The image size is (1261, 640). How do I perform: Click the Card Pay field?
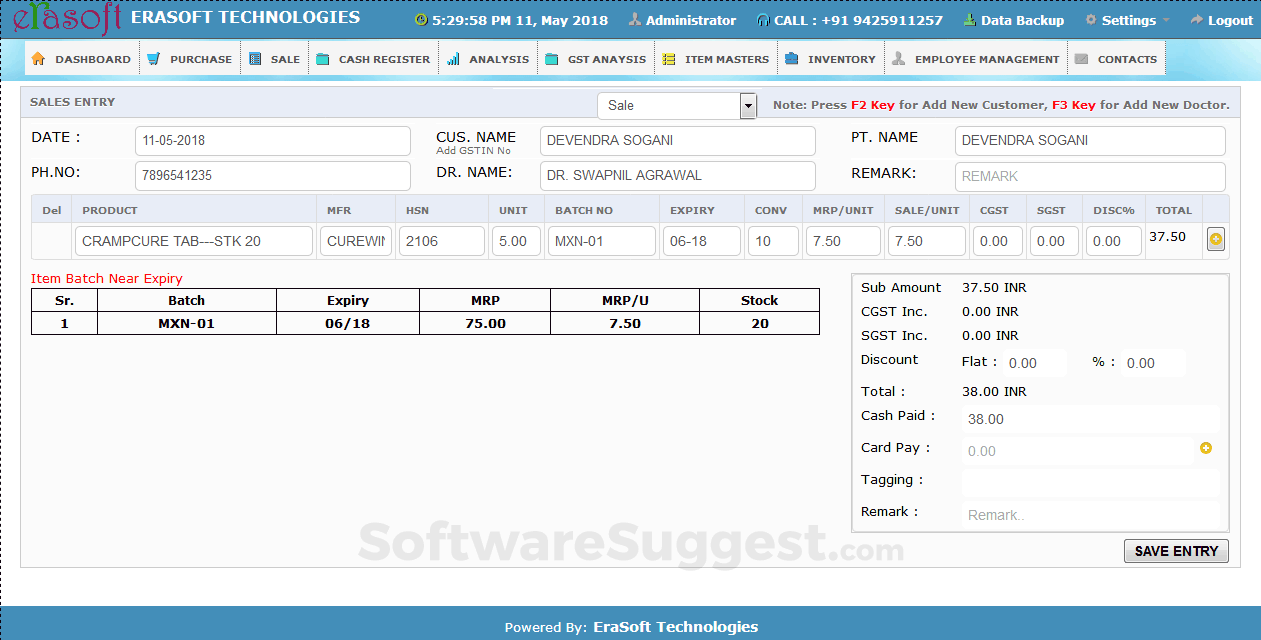(1078, 451)
